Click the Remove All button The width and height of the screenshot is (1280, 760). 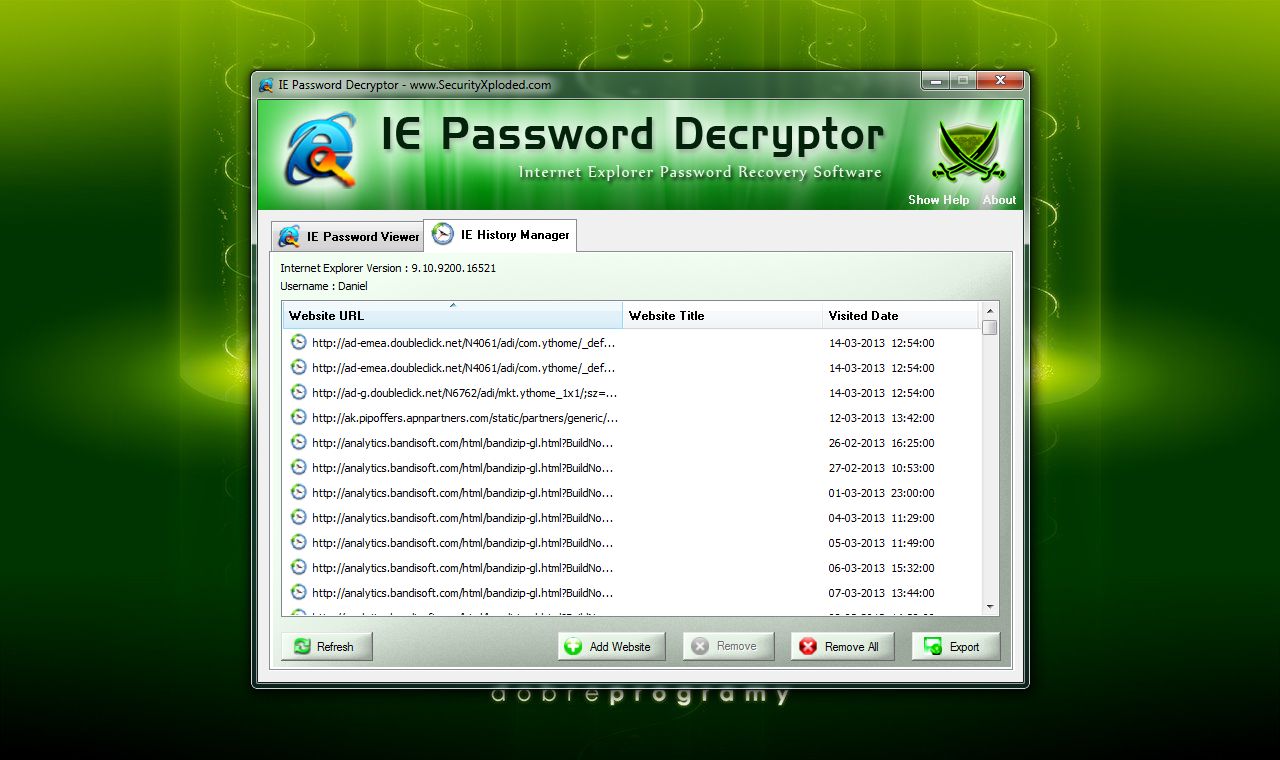coord(842,647)
